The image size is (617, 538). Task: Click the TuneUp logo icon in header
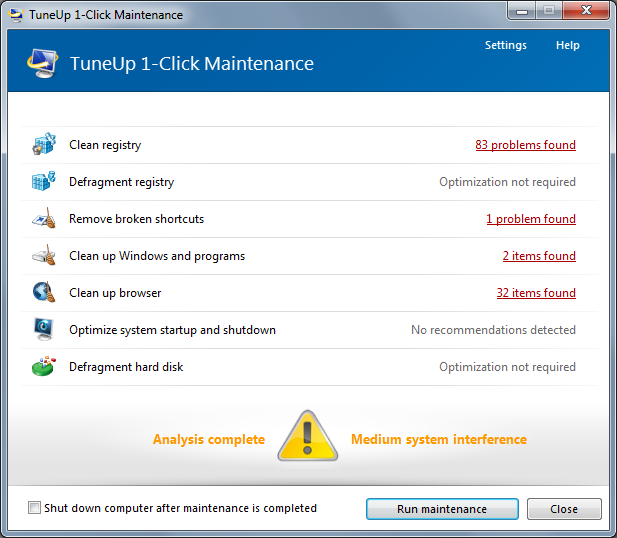point(42,64)
